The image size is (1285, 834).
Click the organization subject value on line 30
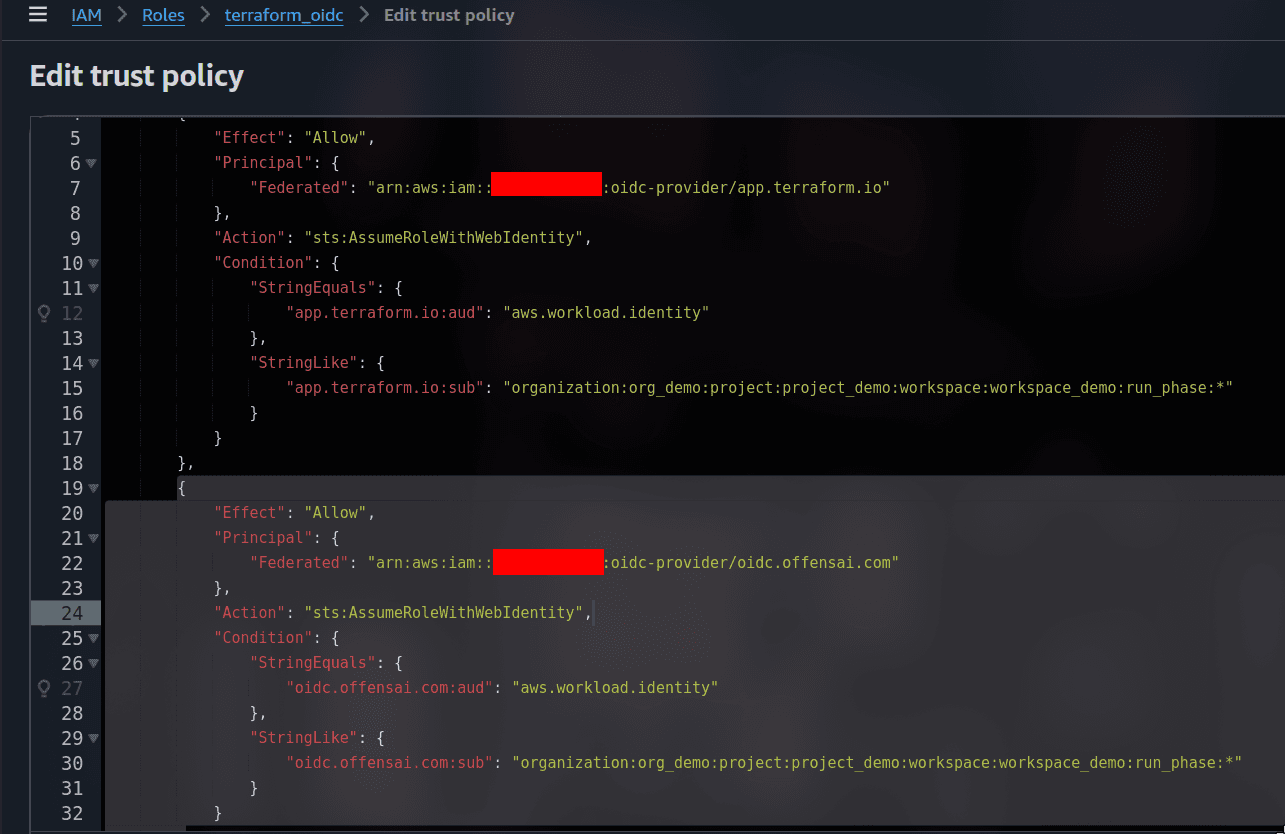tap(877, 763)
